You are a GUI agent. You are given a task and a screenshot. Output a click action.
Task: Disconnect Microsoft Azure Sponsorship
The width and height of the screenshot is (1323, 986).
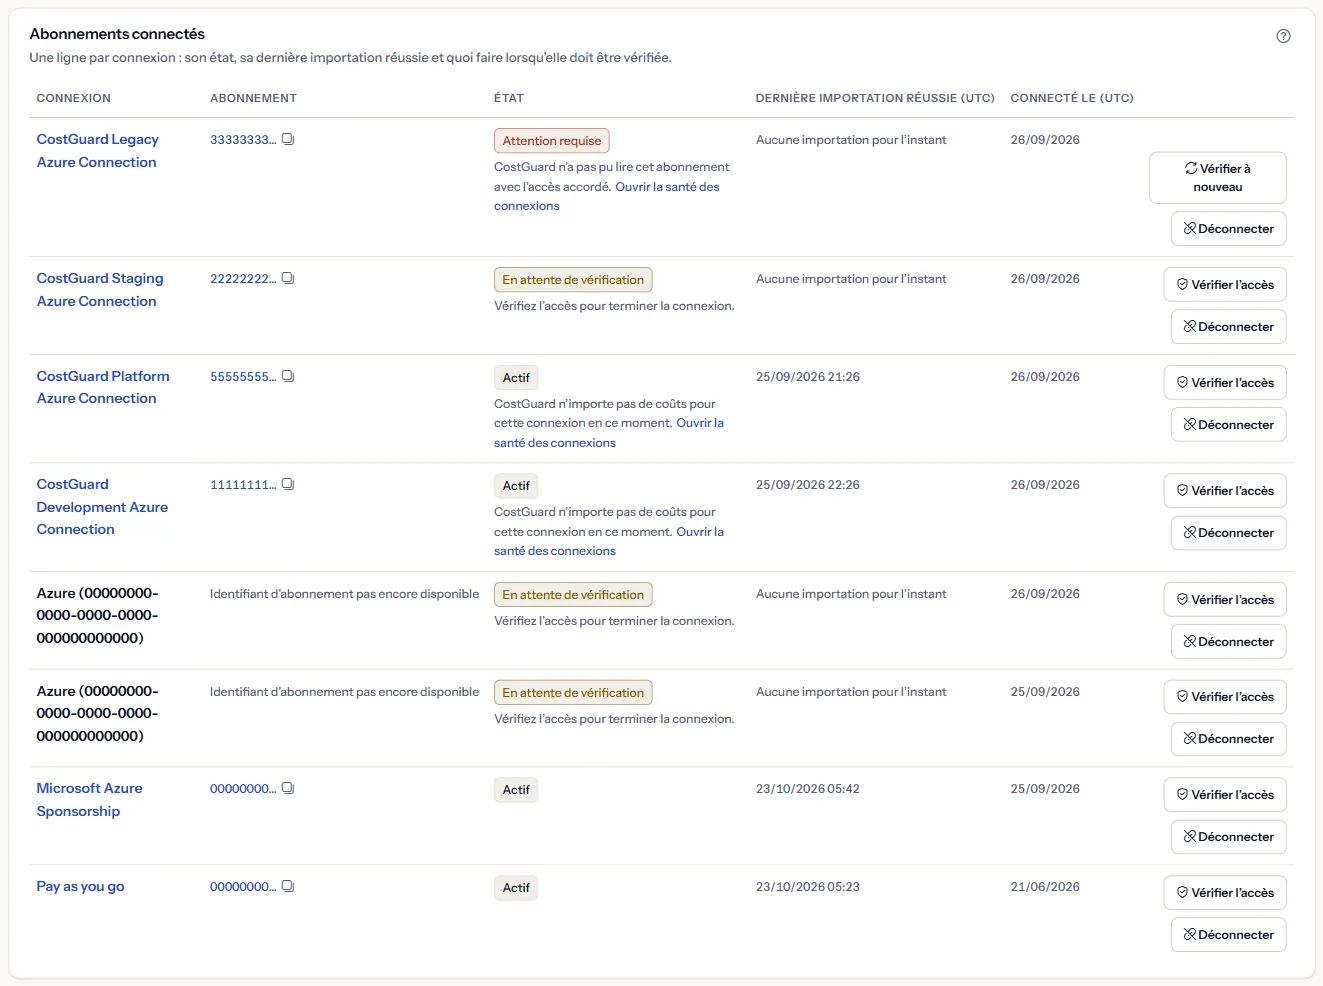tap(1229, 837)
